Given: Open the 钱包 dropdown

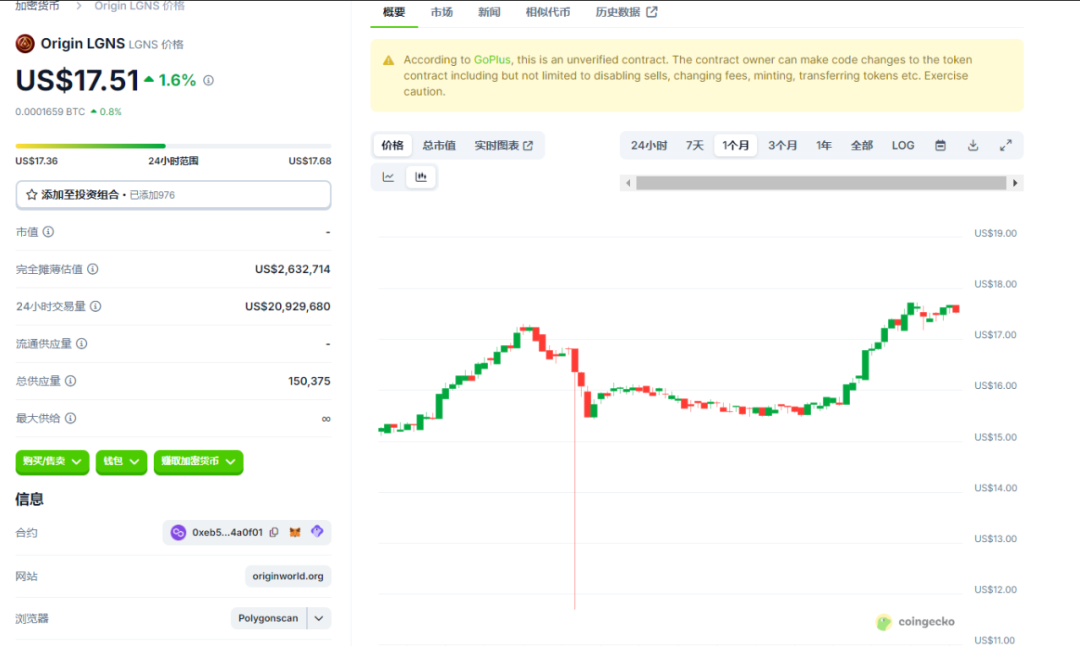Looking at the screenshot, I should coord(122,462).
